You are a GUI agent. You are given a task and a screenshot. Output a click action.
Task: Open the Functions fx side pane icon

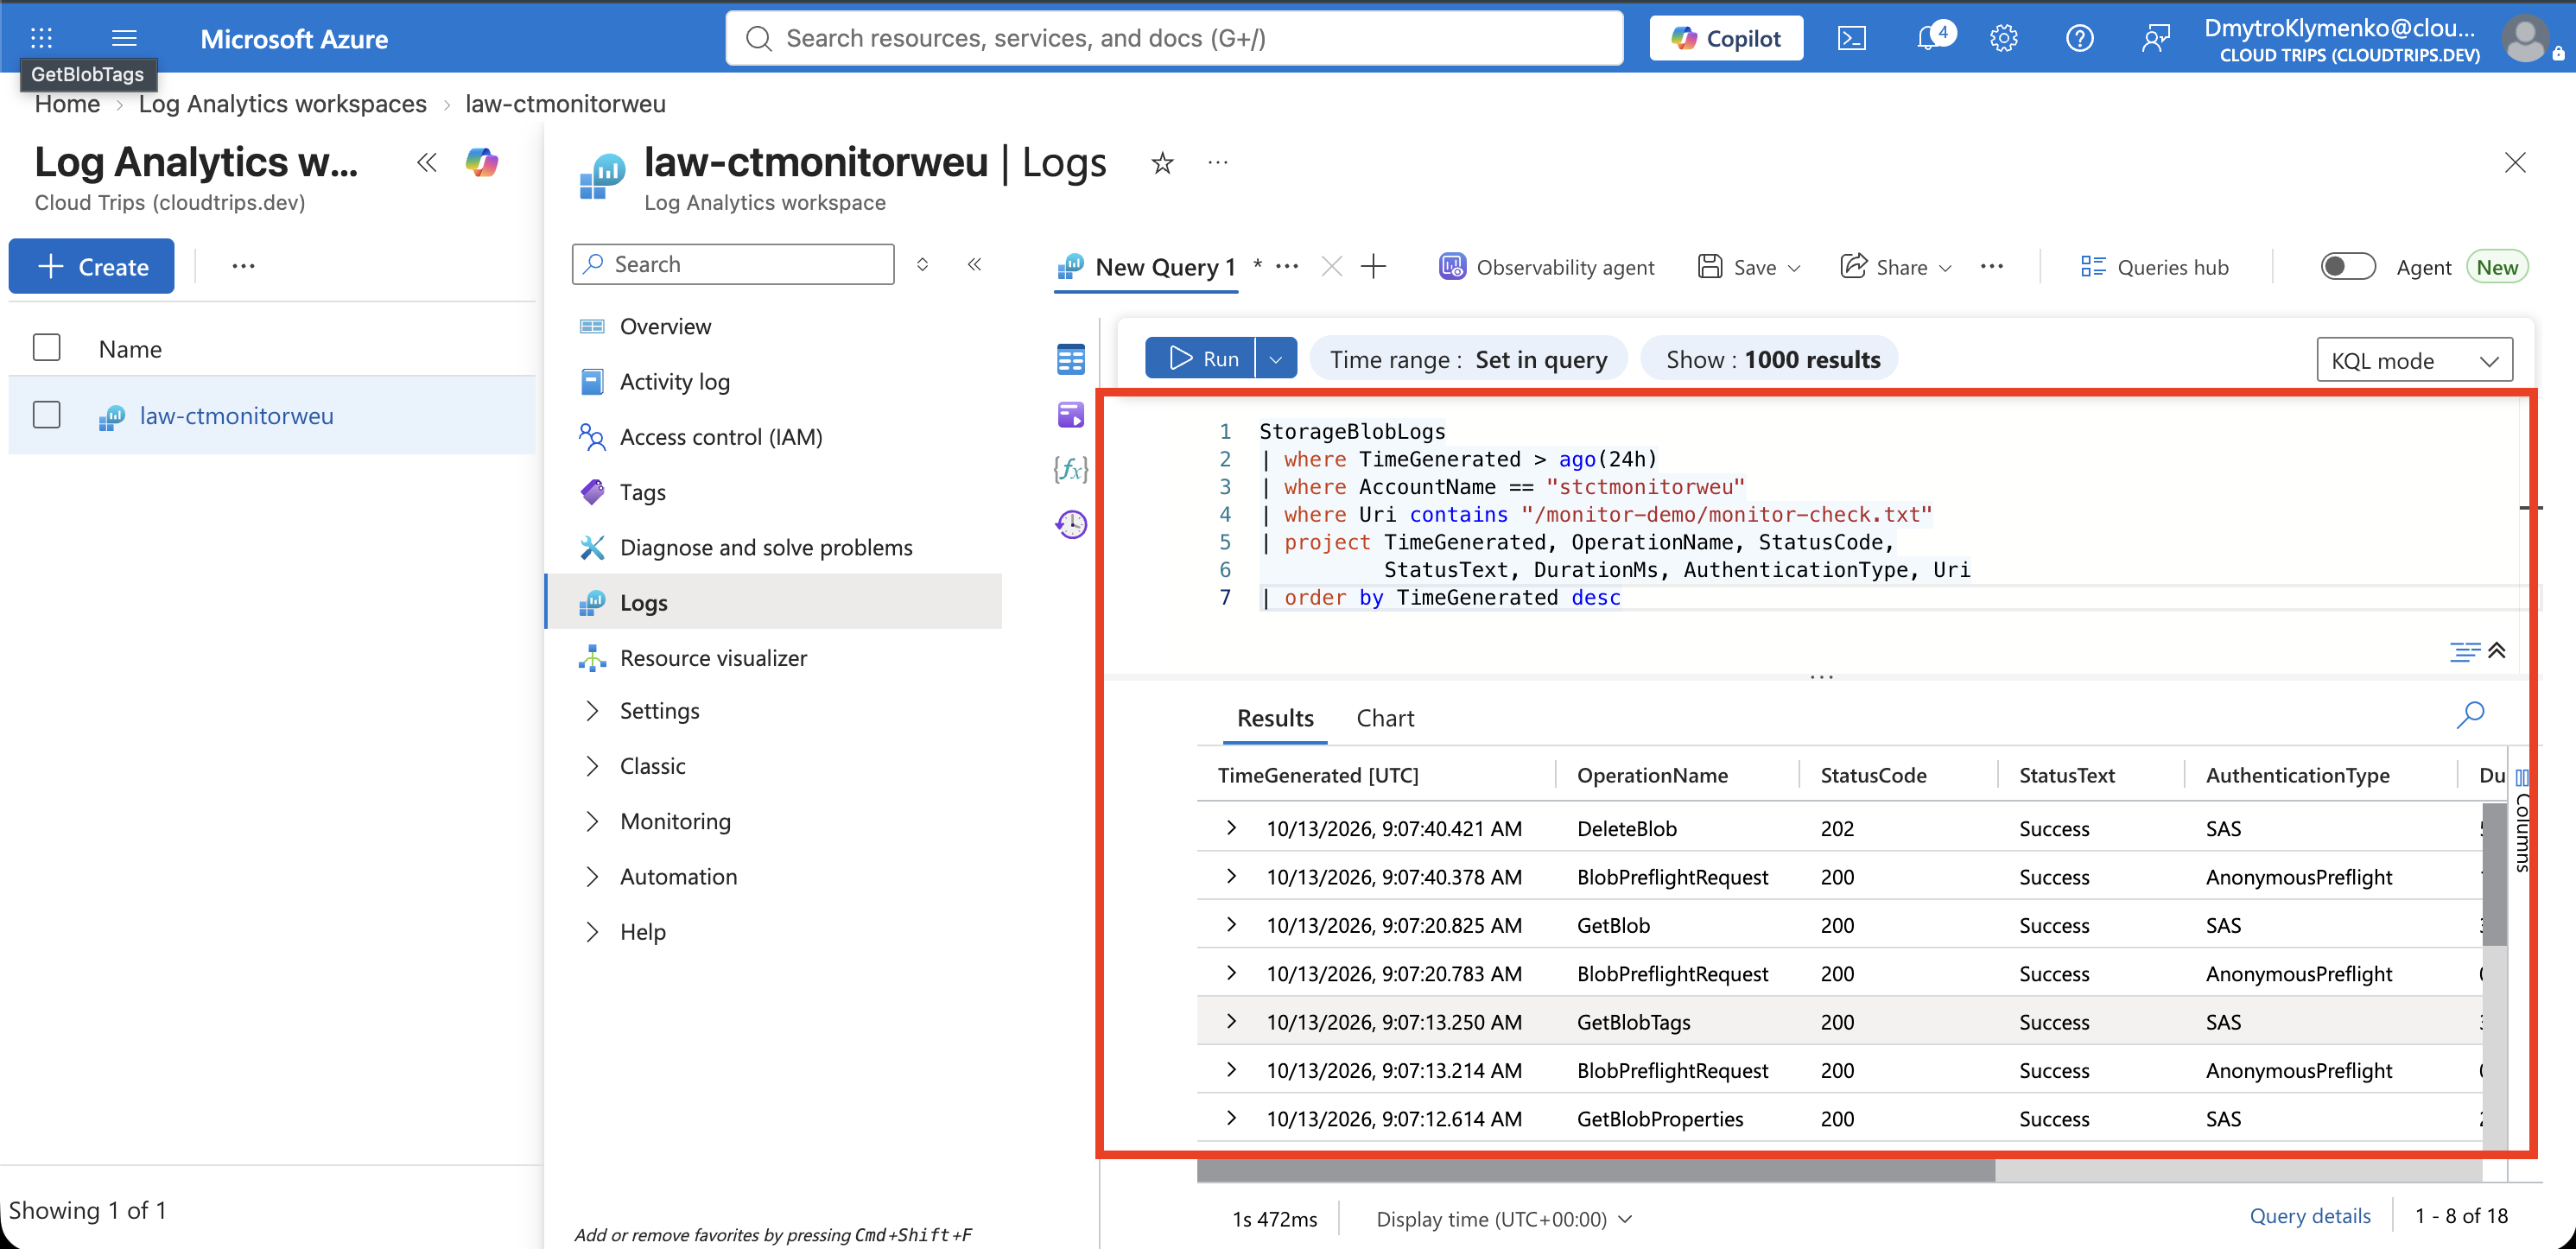click(1070, 469)
